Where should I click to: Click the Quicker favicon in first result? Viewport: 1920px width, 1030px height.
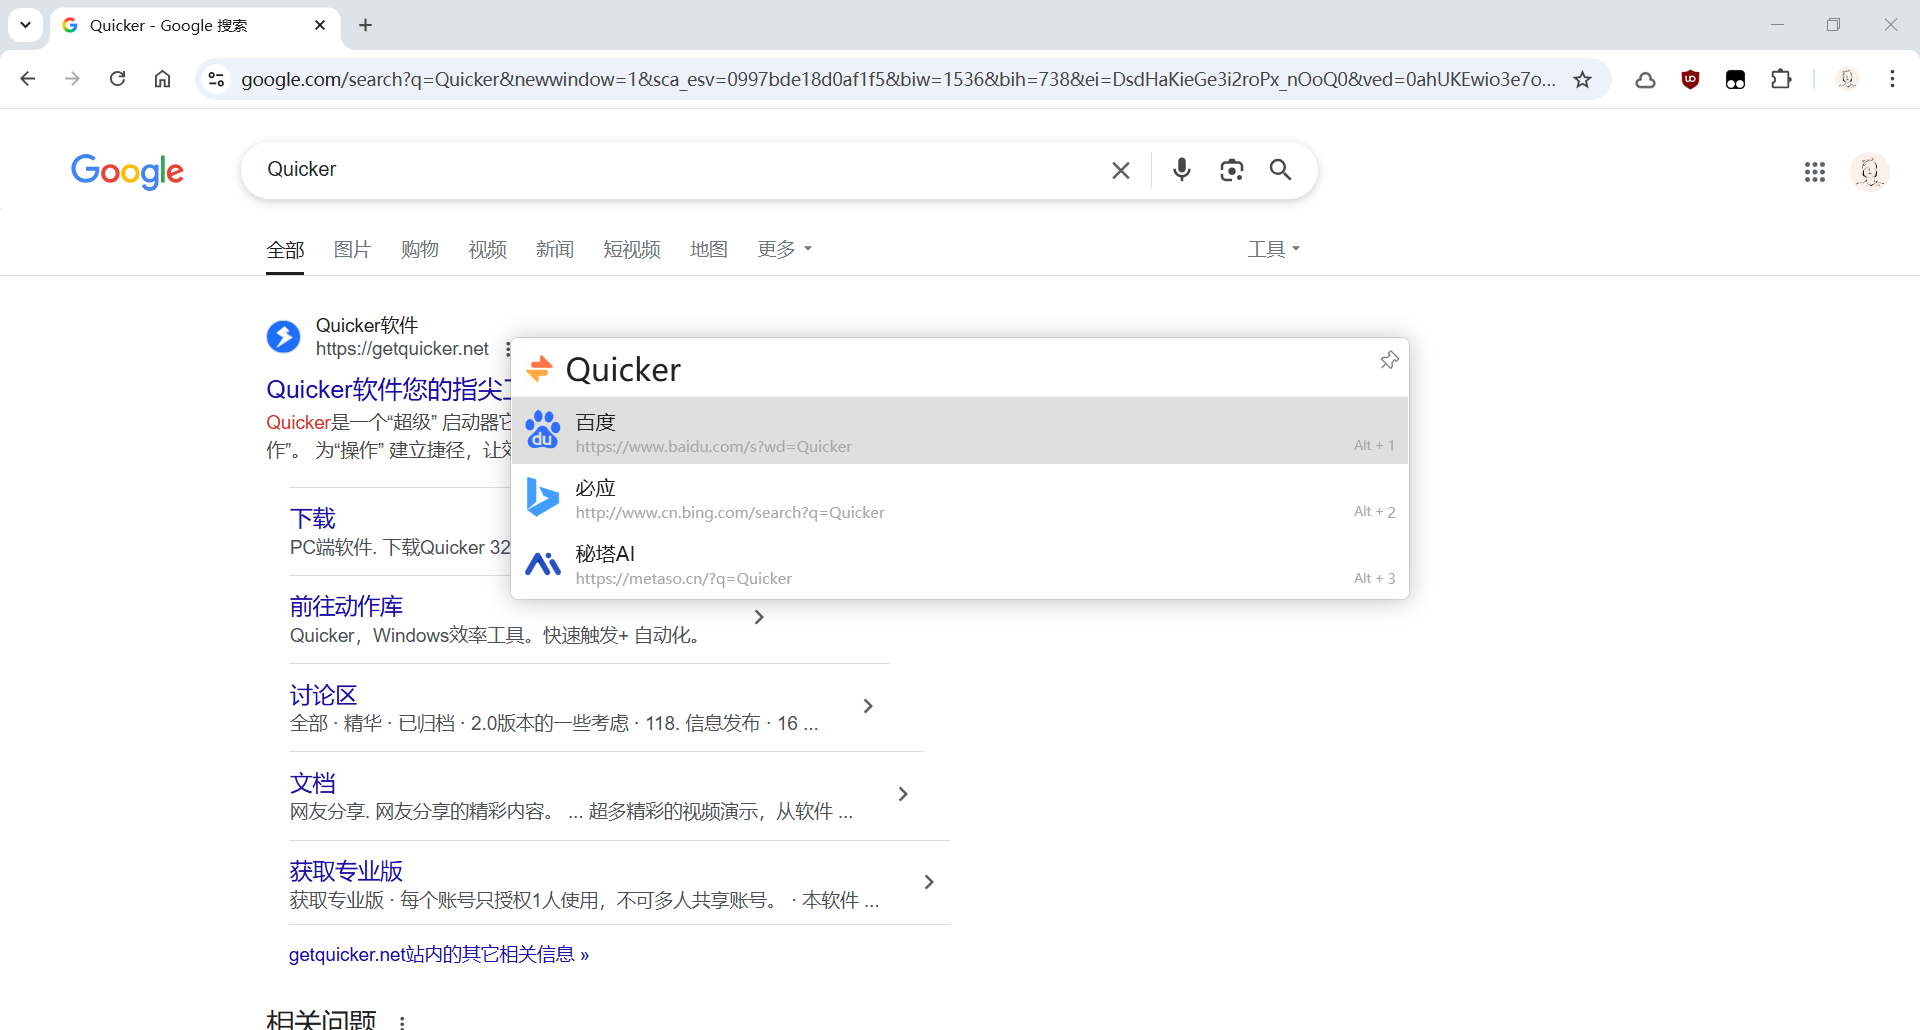pos(283,337)
